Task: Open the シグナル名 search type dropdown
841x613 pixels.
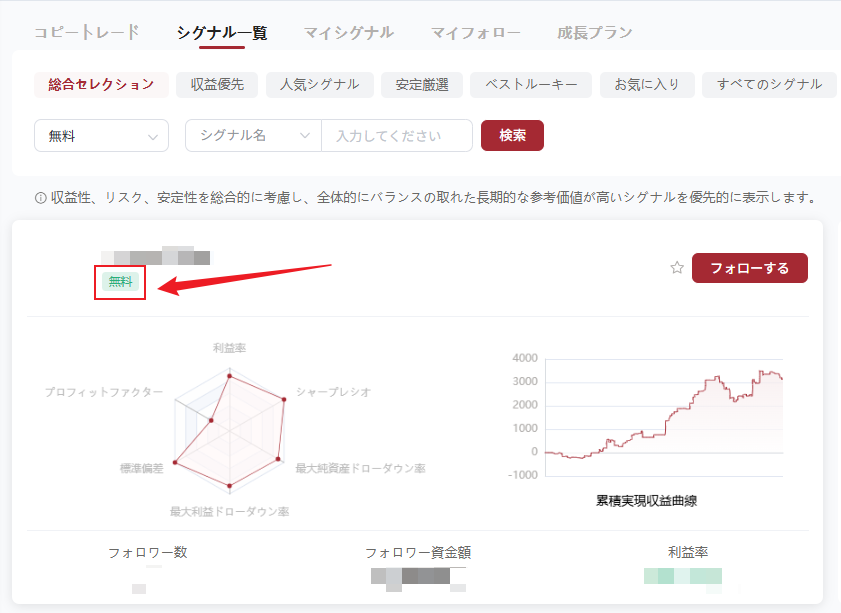Action: click(x=253, y=136)
